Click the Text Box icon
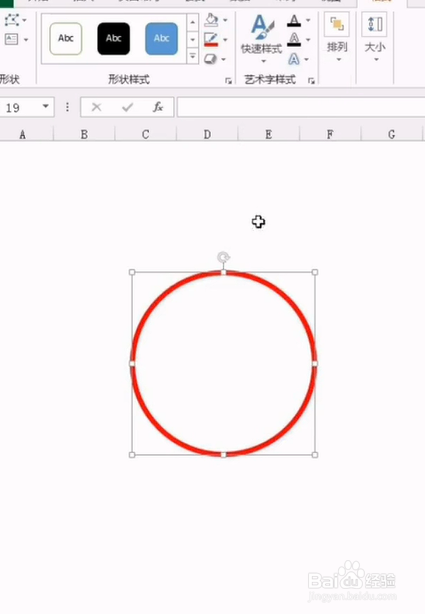The width and height of the screenshot is (425, 614). [x=11, y=39]
